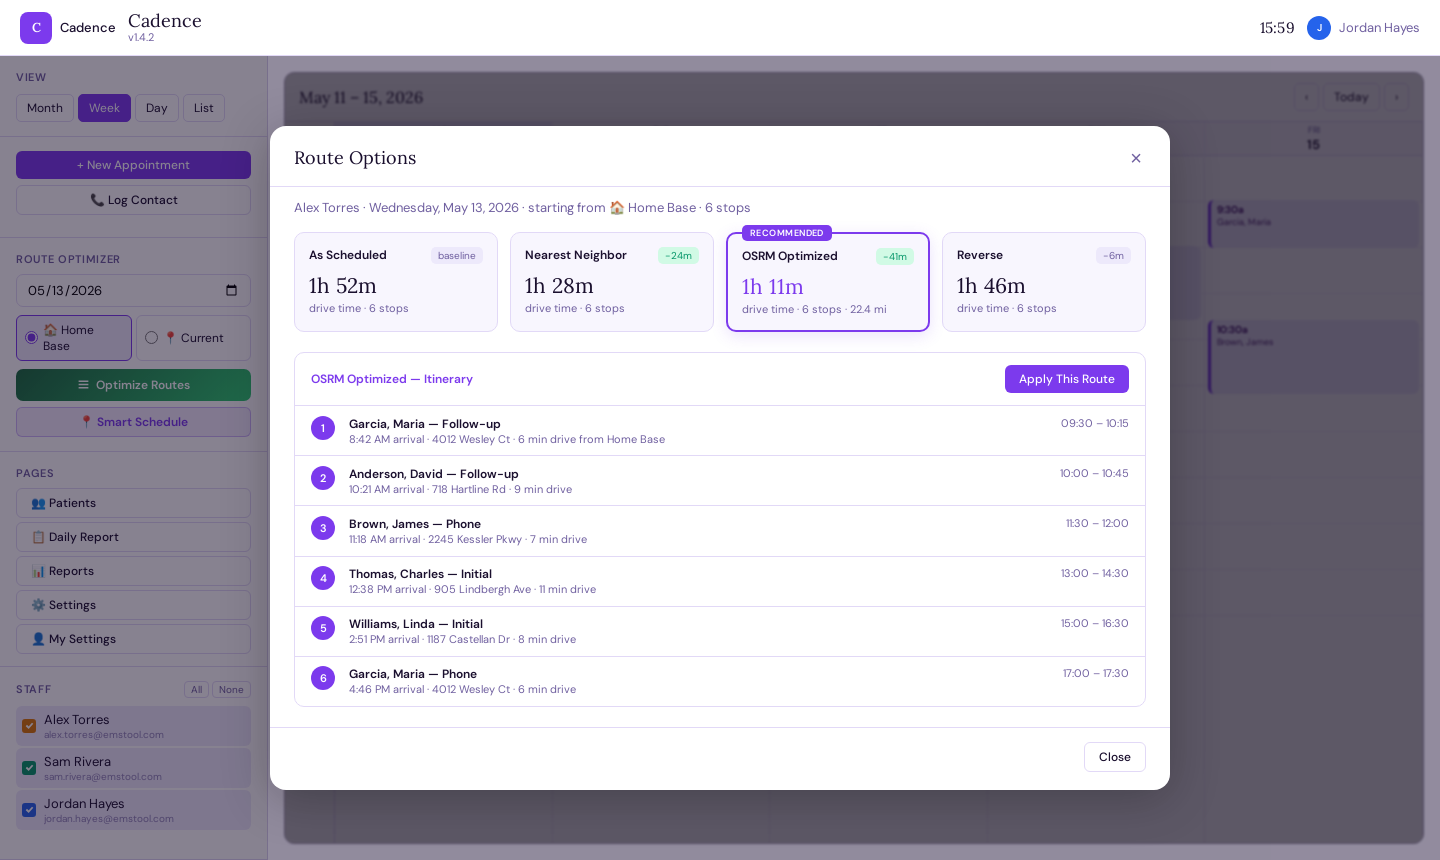Go to next week arrow in calendar
The width and height of the screenshot is (1440, 860).
1397,97
